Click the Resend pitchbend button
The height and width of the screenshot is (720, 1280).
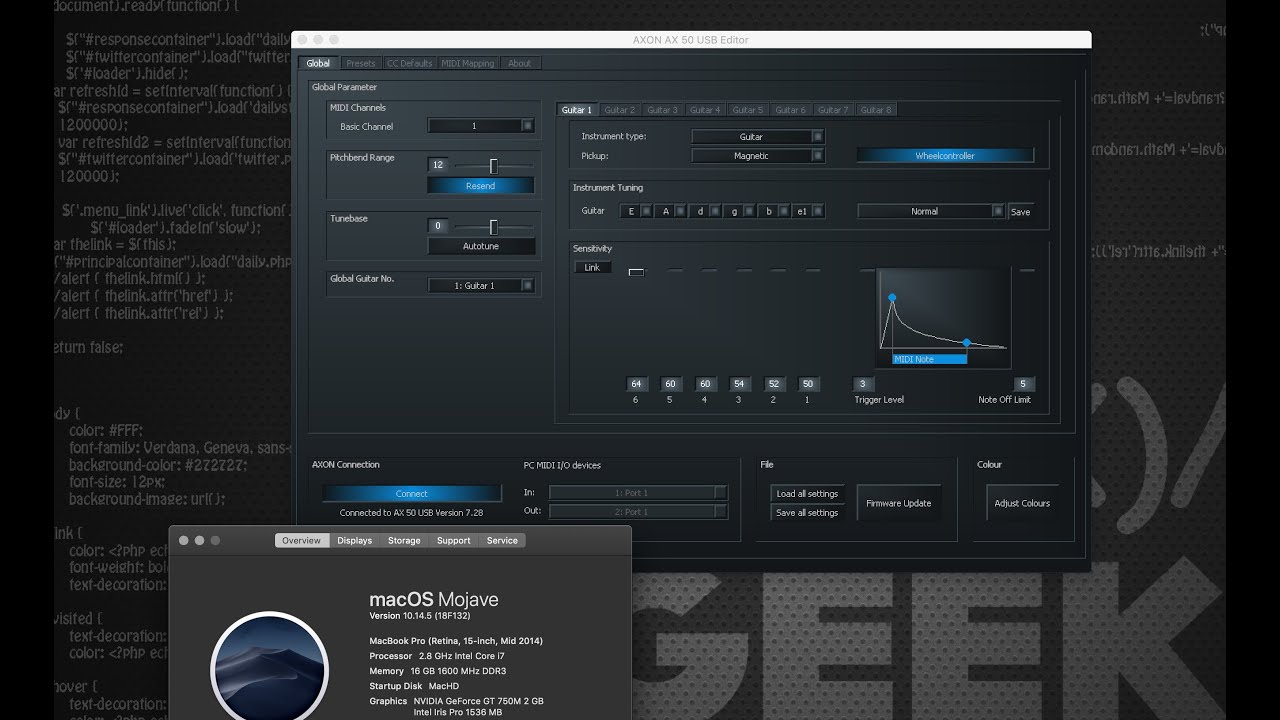point(480,186)
